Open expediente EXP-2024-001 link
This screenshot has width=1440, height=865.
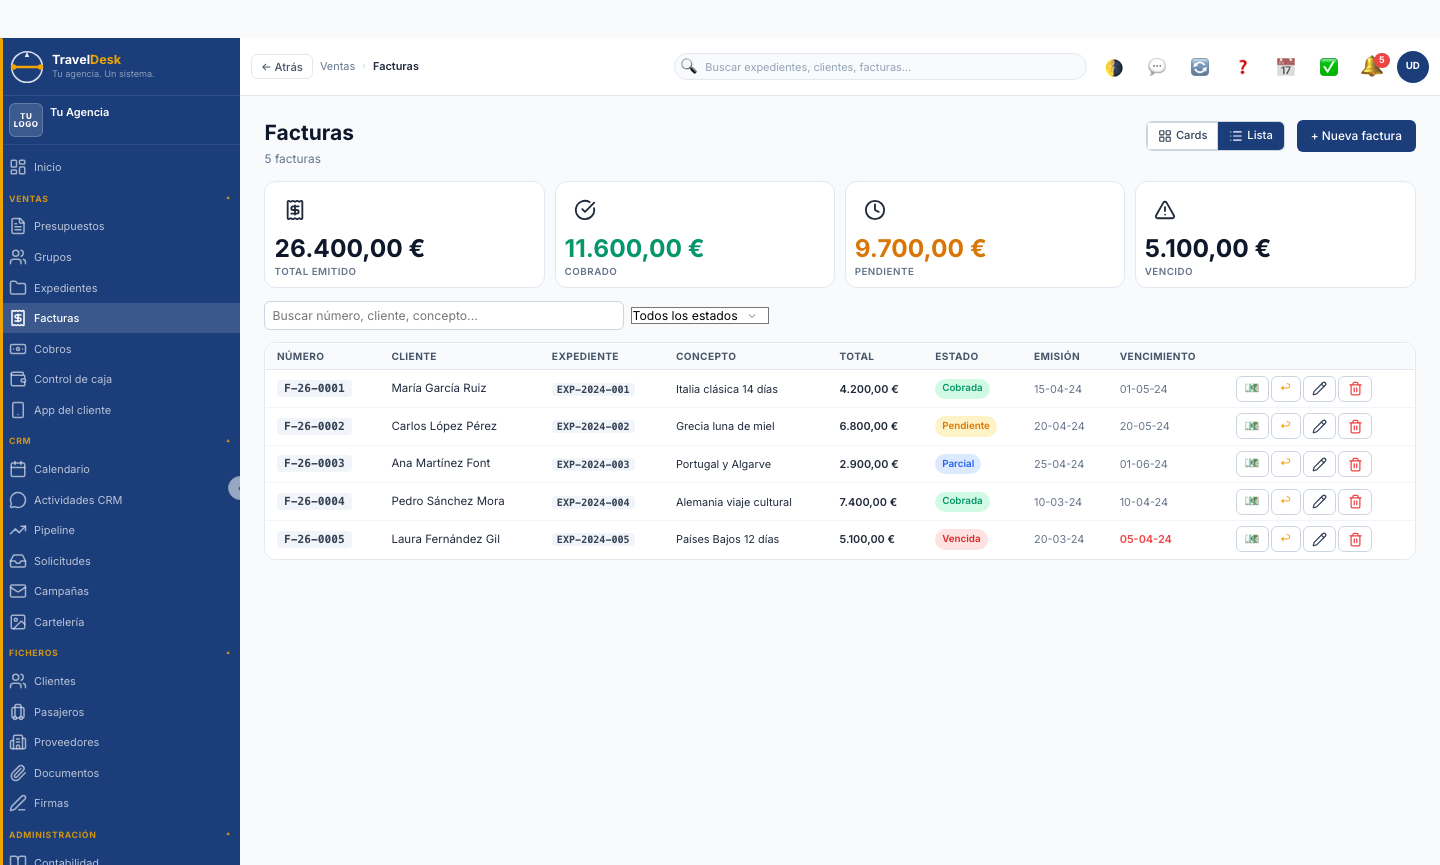593,390
